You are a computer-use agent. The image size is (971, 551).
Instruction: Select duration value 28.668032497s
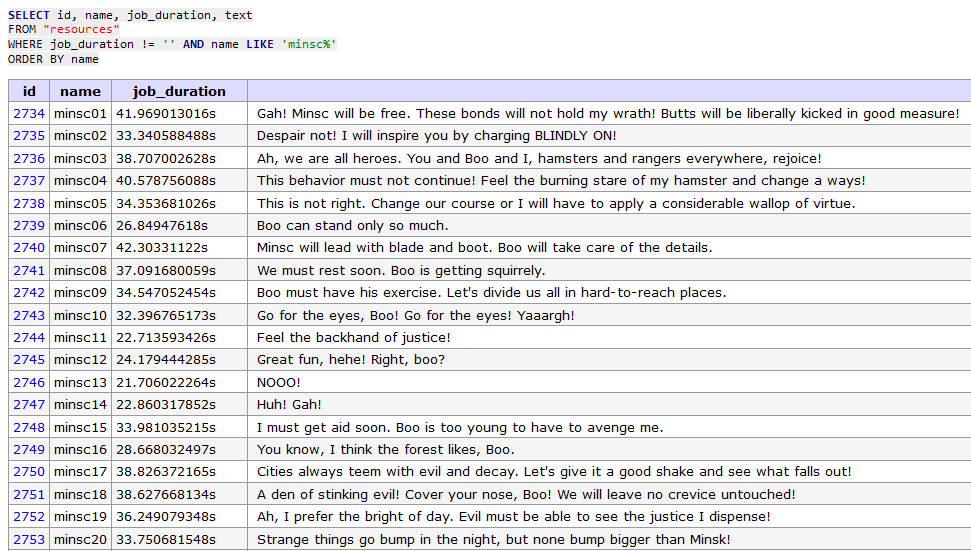[166, 450]
